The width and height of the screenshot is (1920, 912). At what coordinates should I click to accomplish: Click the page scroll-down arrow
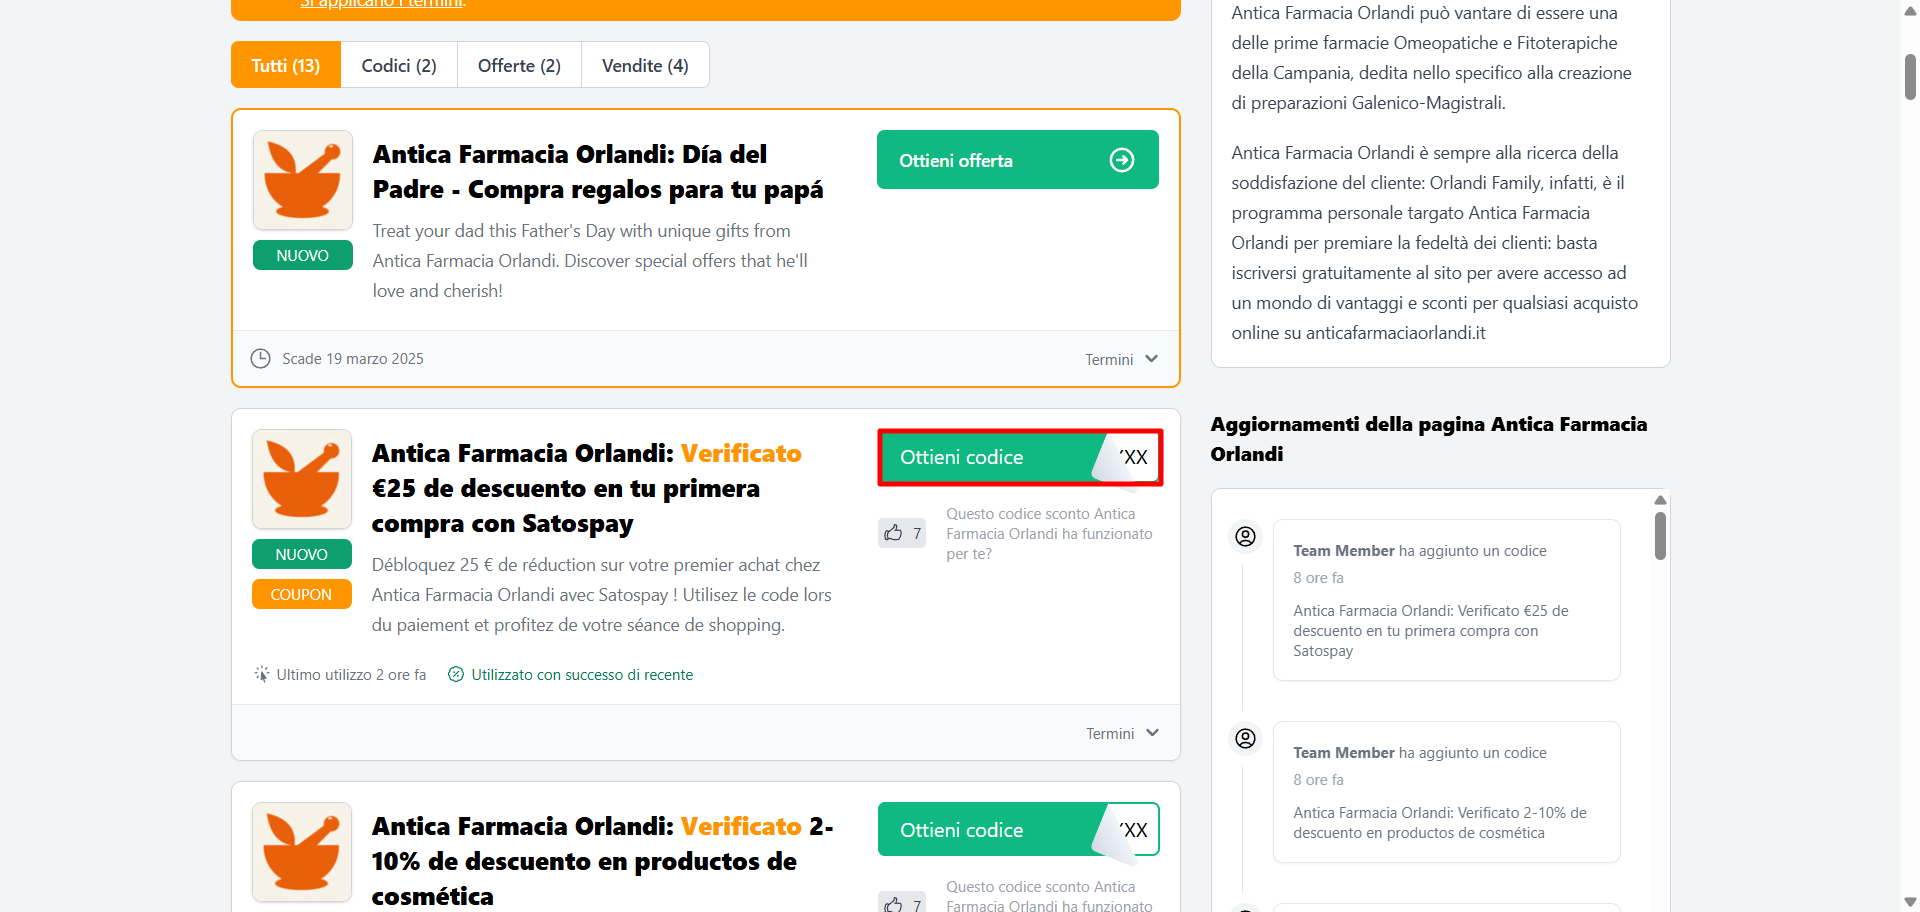click(1910, 902)
